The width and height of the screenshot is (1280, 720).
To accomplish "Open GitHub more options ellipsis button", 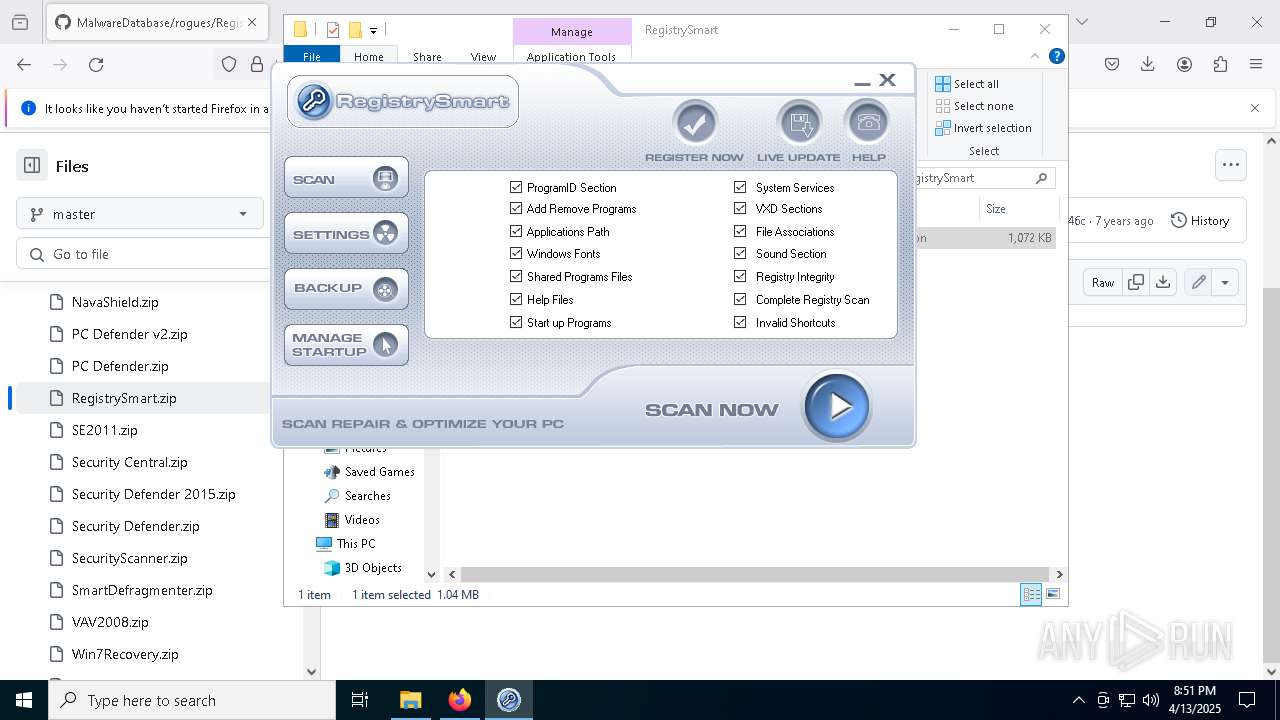I will [x=1231, y=165].
